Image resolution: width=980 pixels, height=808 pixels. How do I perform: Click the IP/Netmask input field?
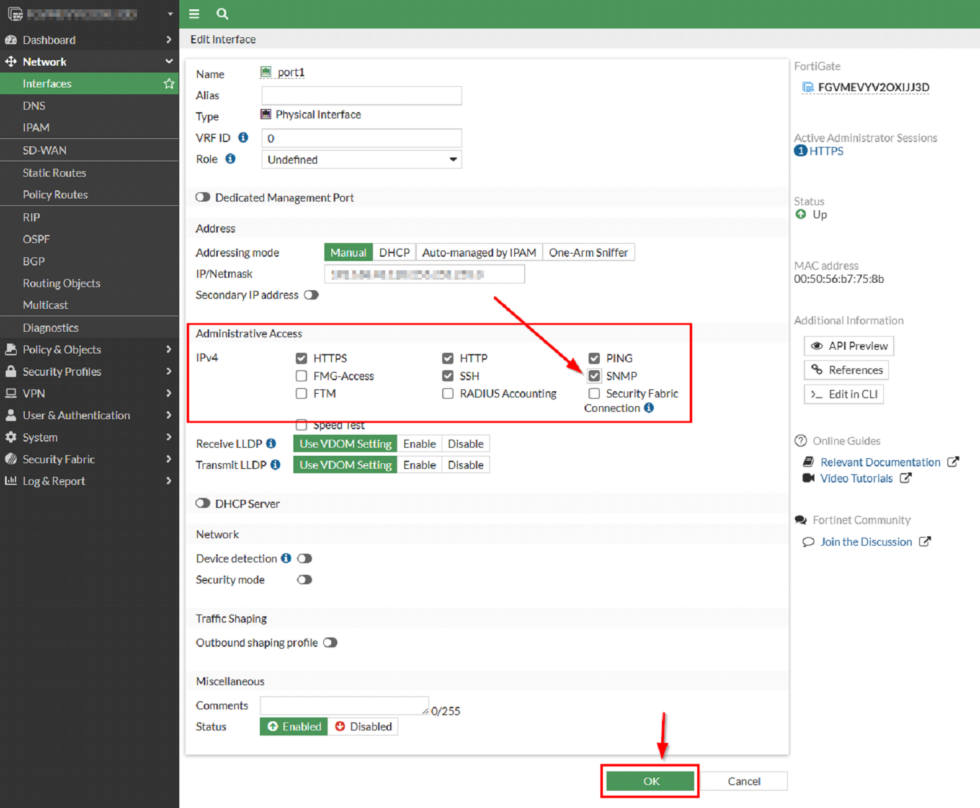click(x=424, y=273)
